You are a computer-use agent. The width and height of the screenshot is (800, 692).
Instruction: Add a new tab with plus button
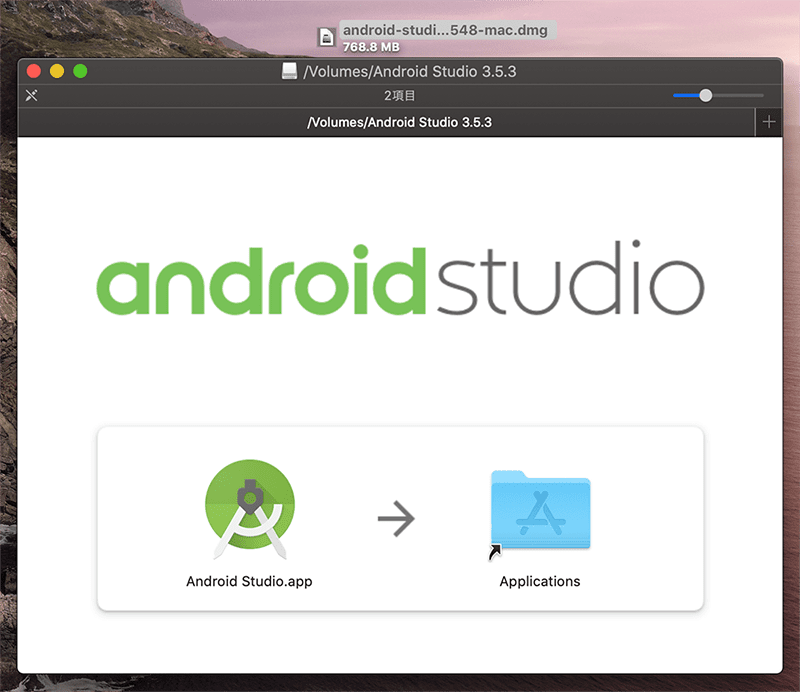769,122
